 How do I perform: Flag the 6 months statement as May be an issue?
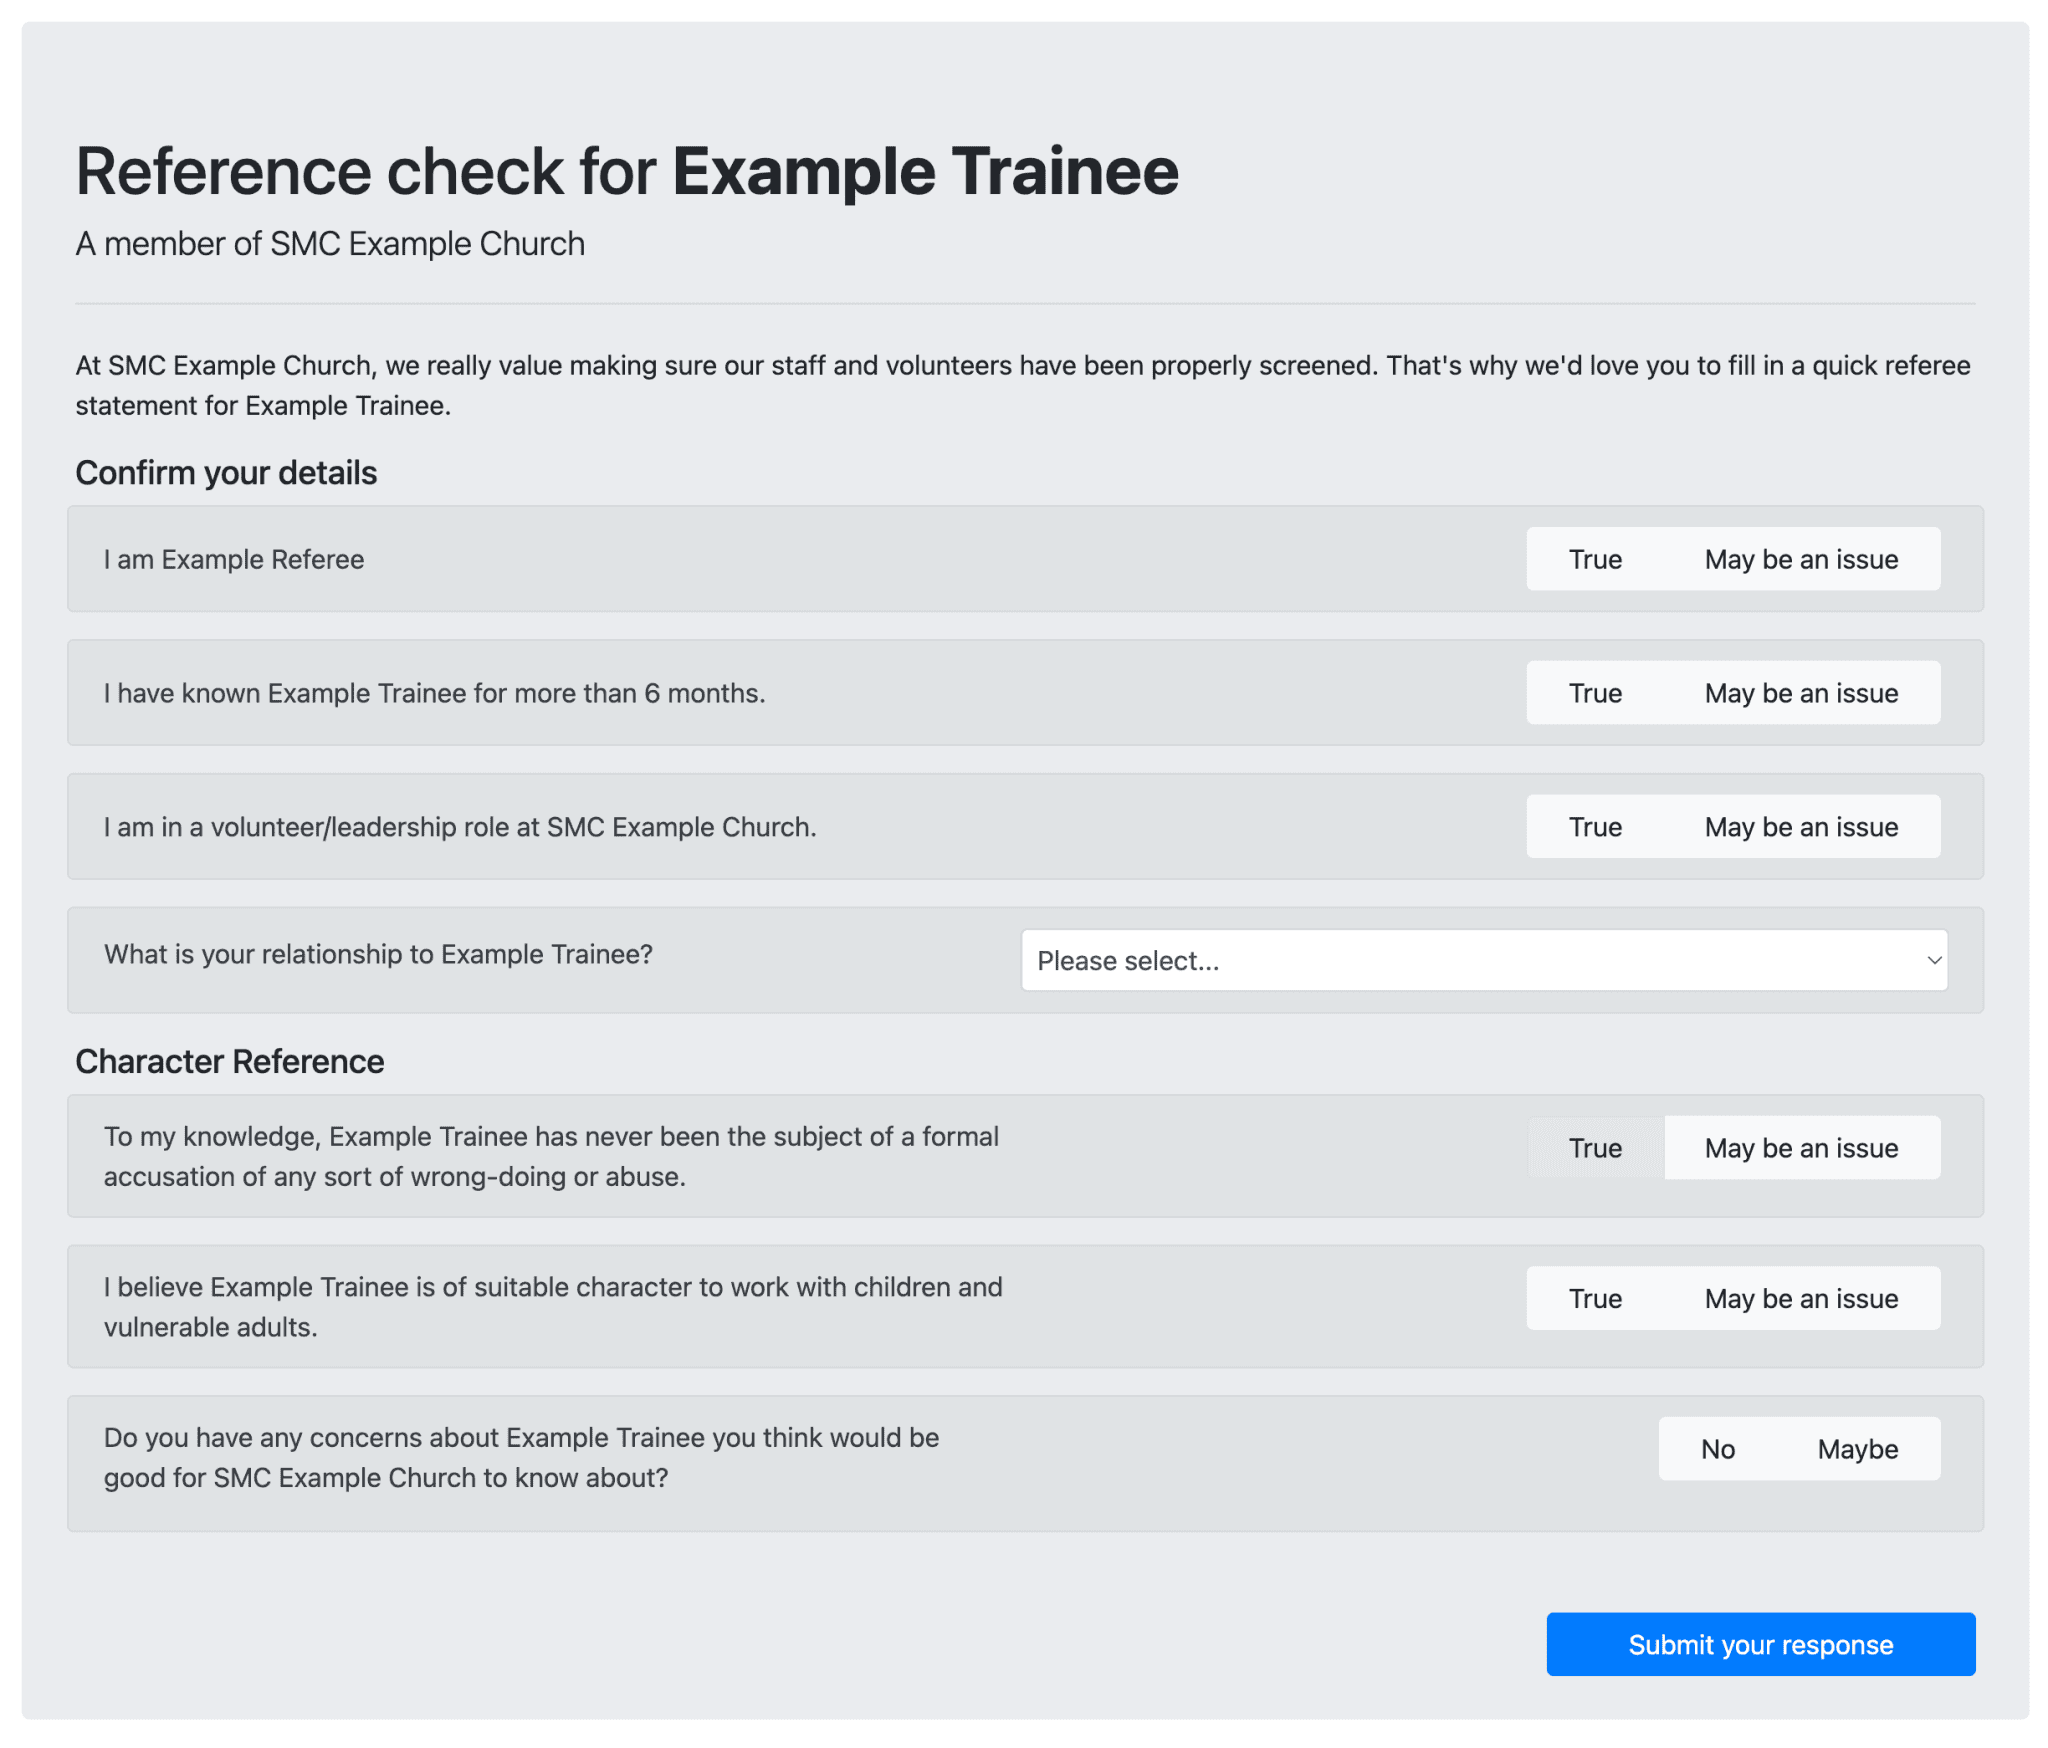[1801, 692]
